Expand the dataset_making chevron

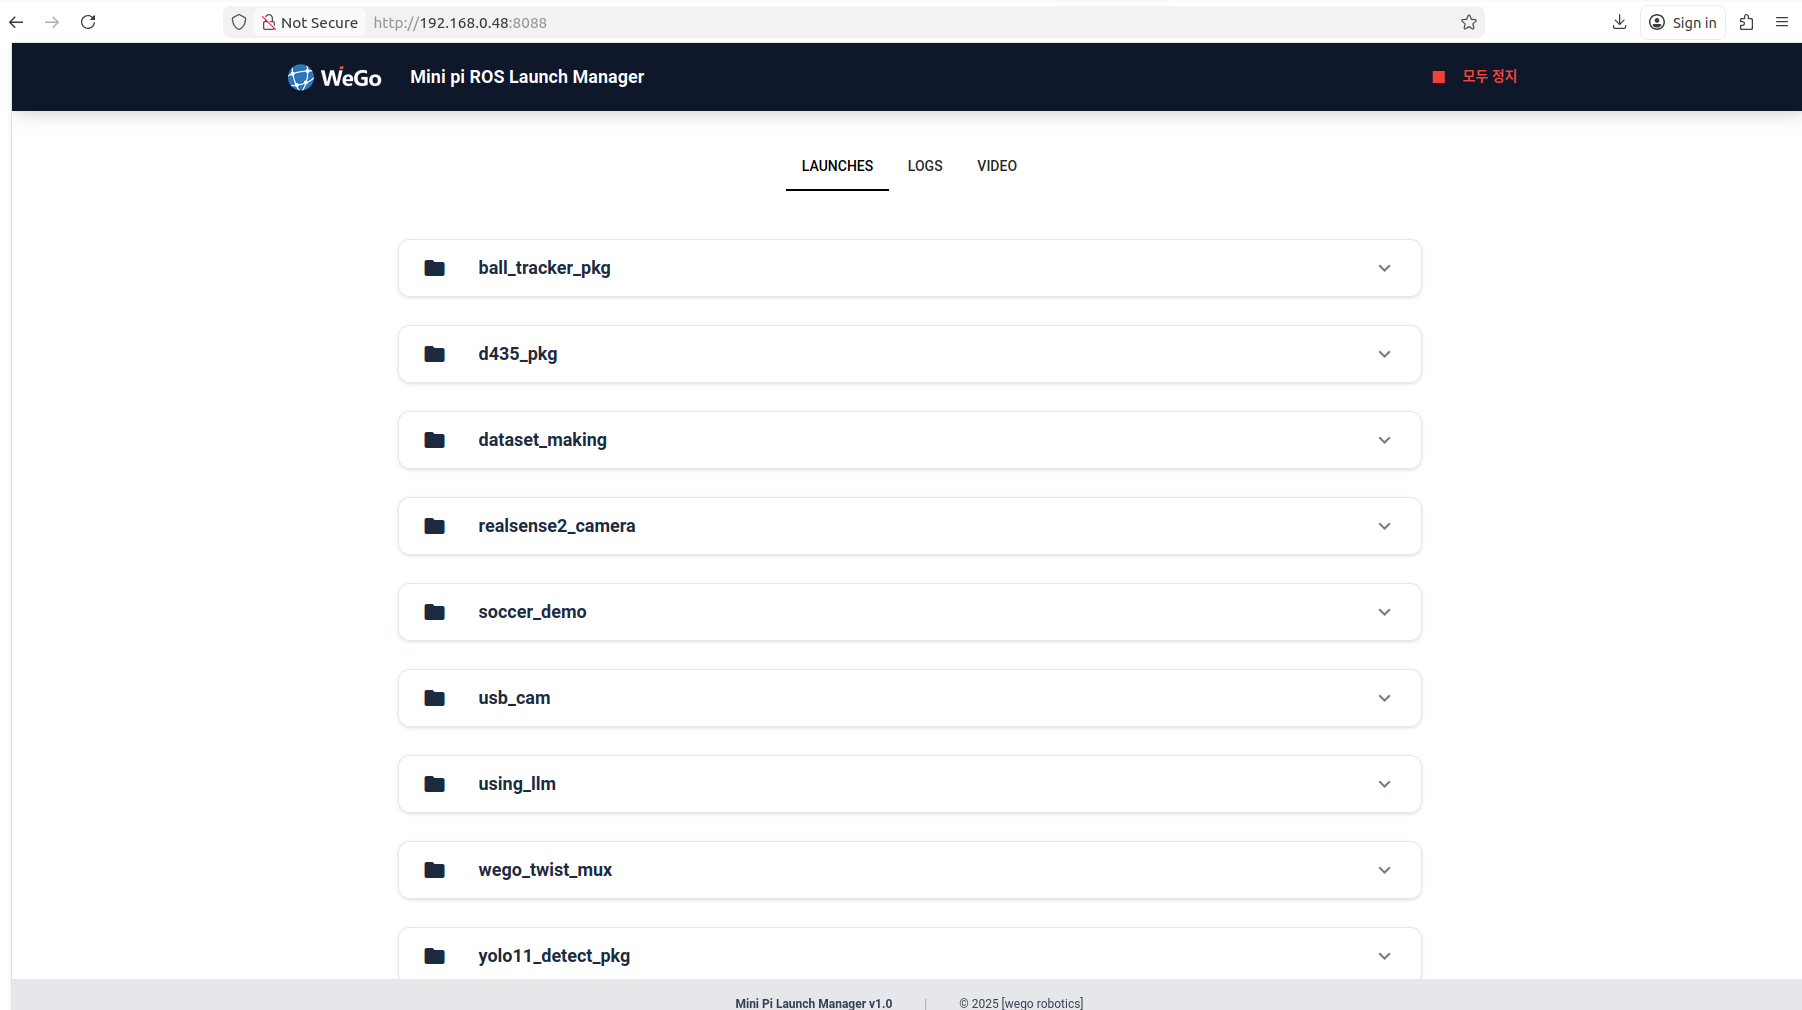[x=1384, y=440]
